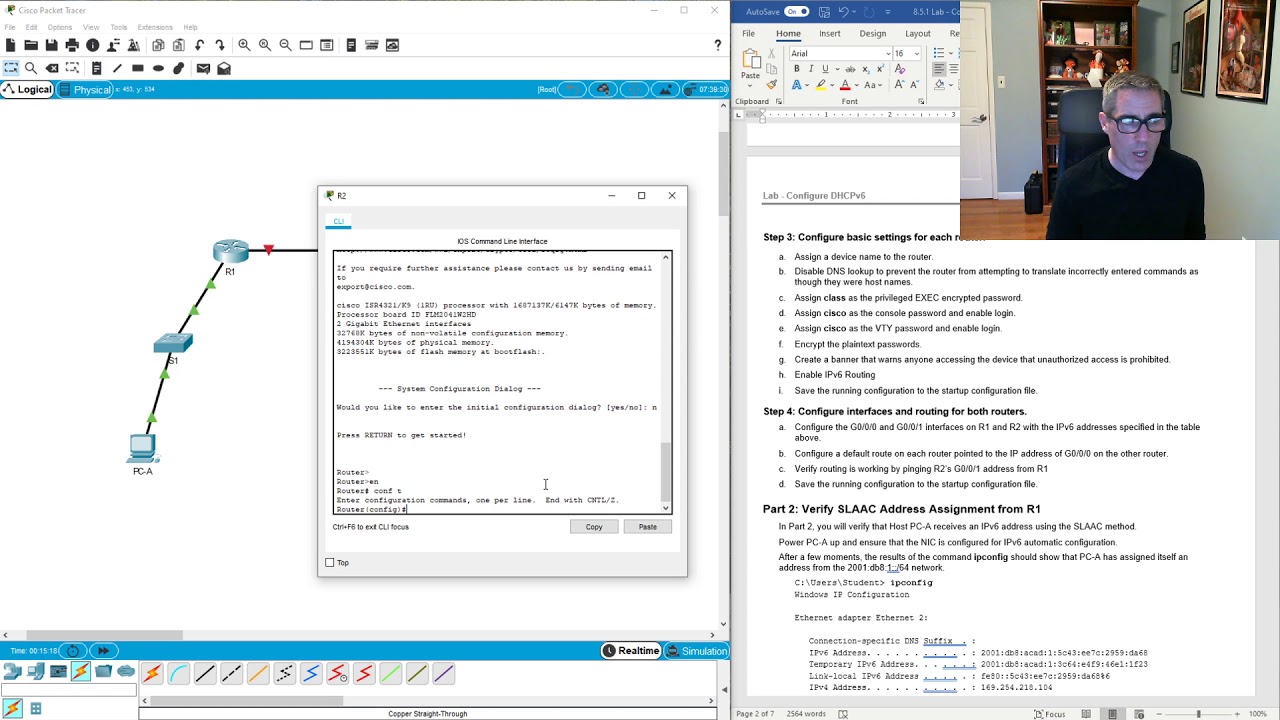Open a file in Packet Tracer
The image size is (1280, 720).
(31, 45)
